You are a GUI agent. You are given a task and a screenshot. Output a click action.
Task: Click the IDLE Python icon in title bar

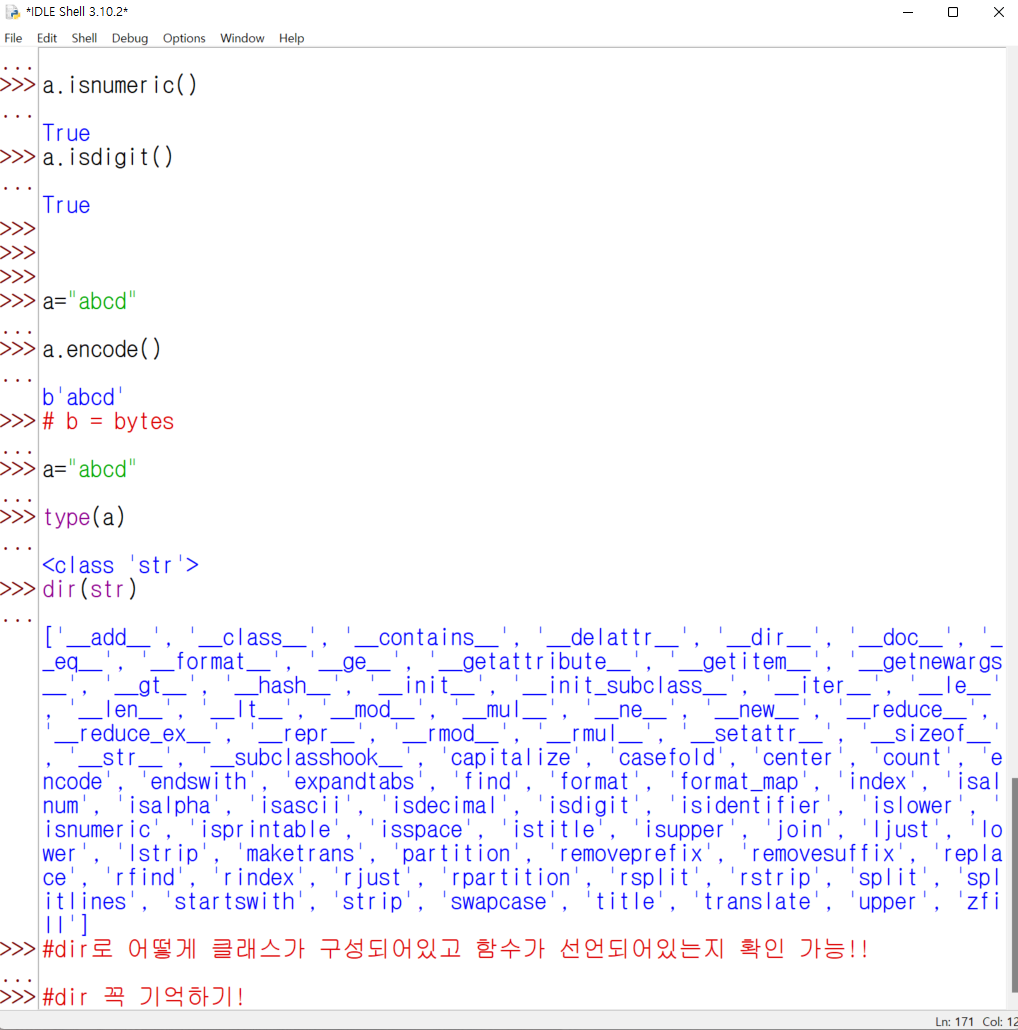pyautogui.click(x=12, y=12)
